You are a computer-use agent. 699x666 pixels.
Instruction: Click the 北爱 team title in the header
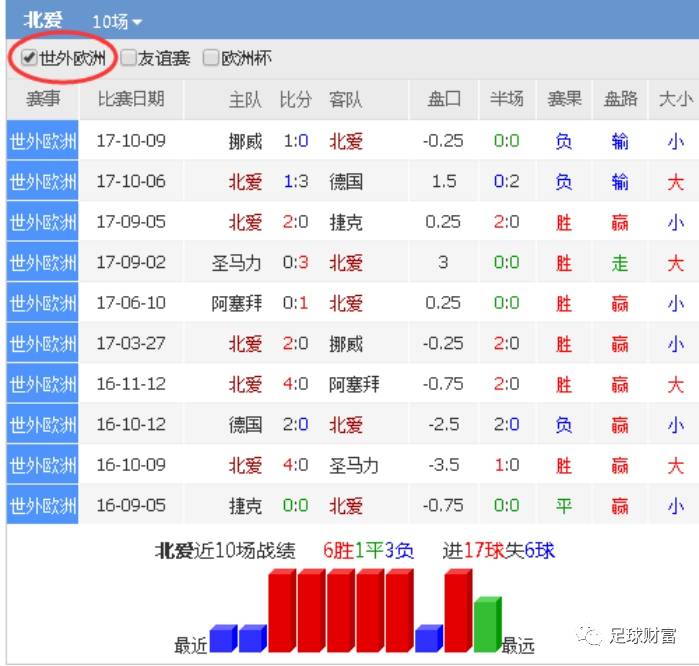coord(43,21)
